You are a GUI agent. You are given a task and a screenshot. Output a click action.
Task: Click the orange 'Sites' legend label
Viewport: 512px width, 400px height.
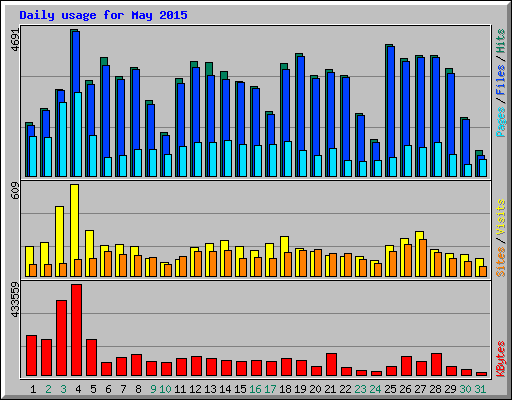tap(501, 262)
